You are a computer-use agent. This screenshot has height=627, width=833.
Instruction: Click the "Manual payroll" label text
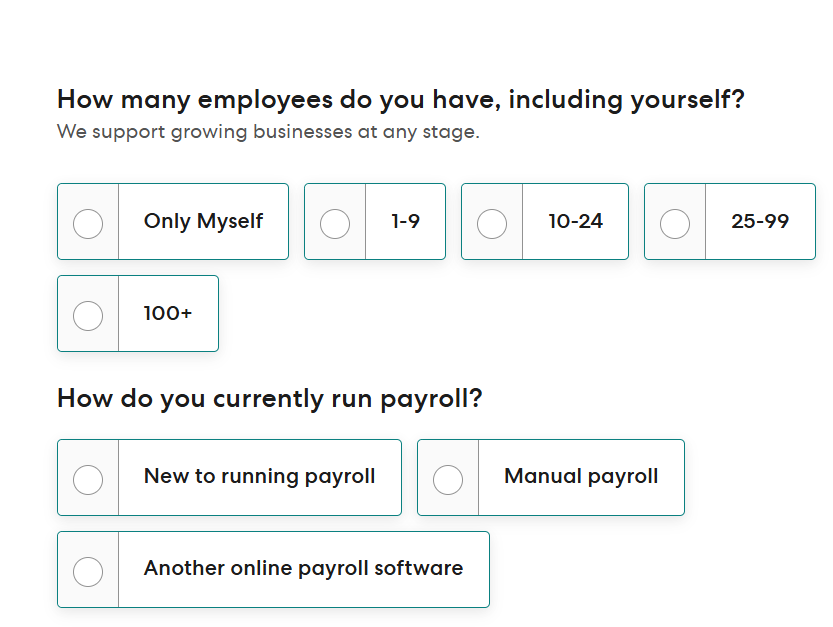click(x=581, y=476)
